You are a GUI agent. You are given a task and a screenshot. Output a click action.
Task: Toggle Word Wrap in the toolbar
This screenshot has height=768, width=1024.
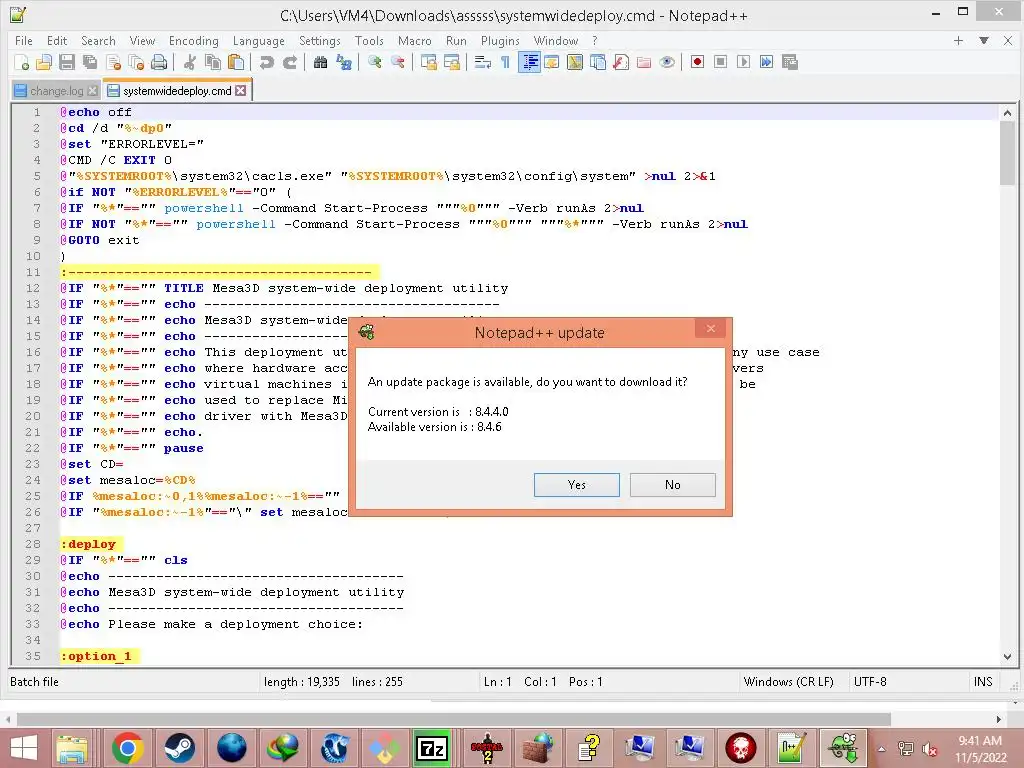(483, 62)
